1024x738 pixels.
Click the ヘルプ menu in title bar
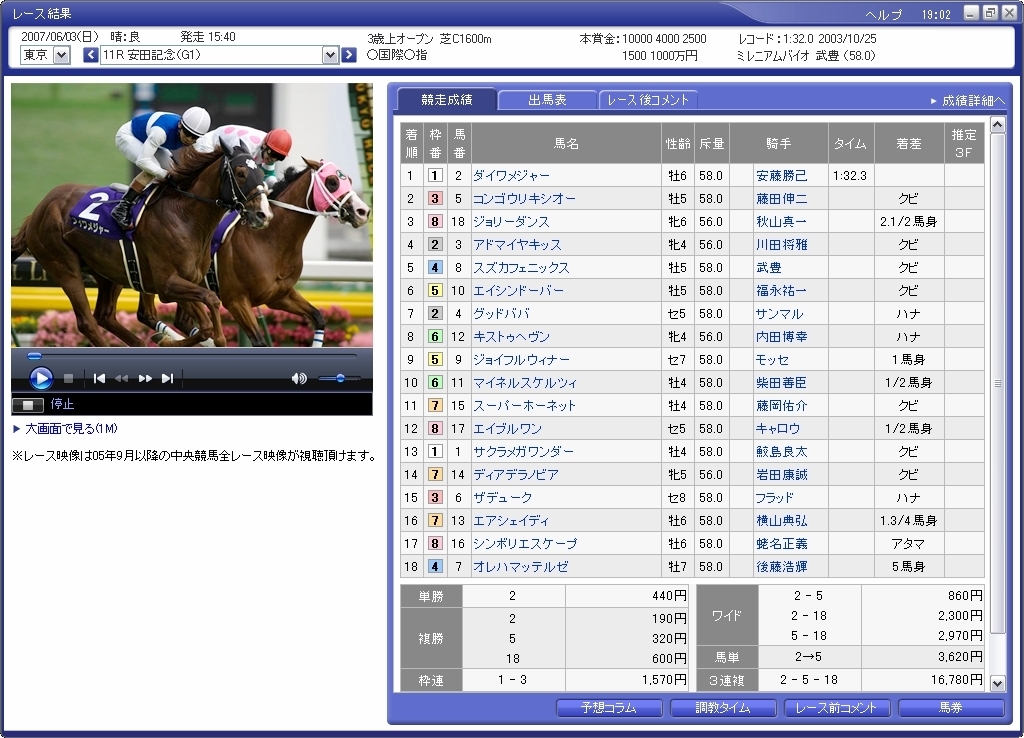(883, 14)
